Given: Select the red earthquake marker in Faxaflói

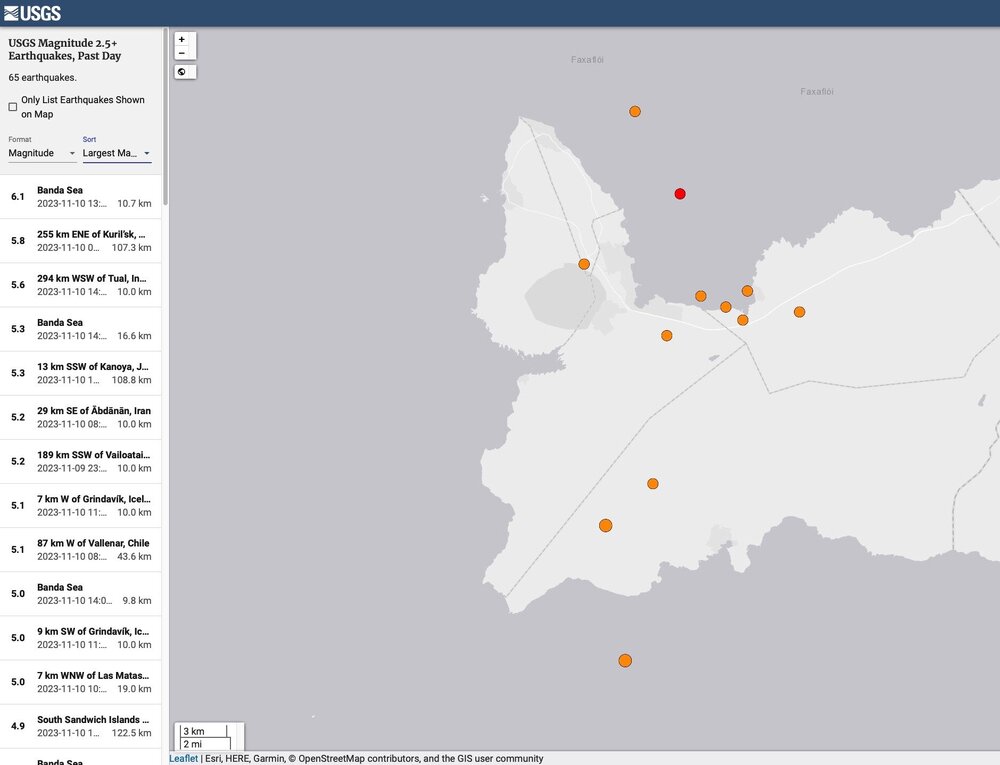Looking at the screenshot, I should [680, 194].
